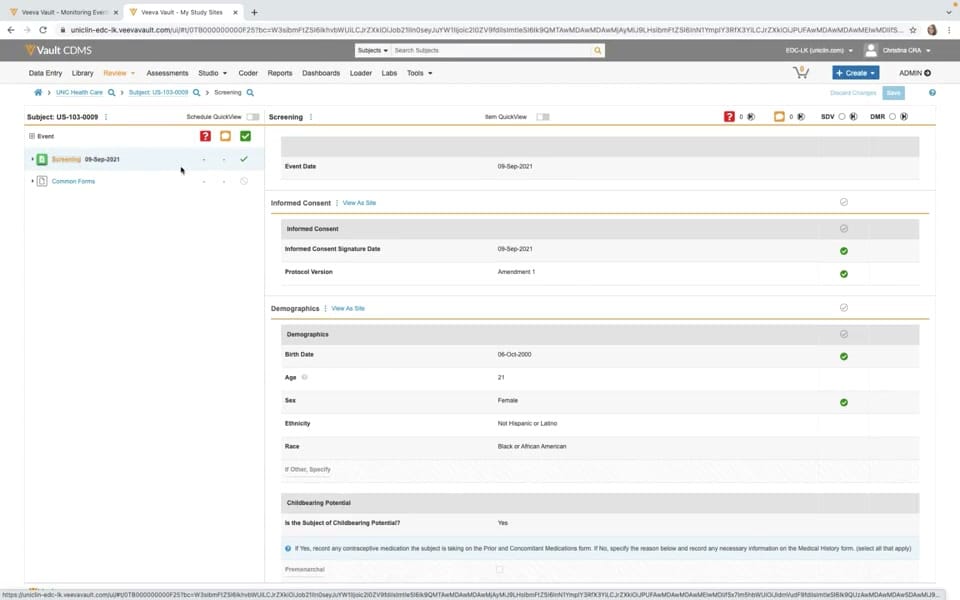Open the Subject US-103-0009 actions menu
This screenshot has width=960, height=600.
pos(106,117)
